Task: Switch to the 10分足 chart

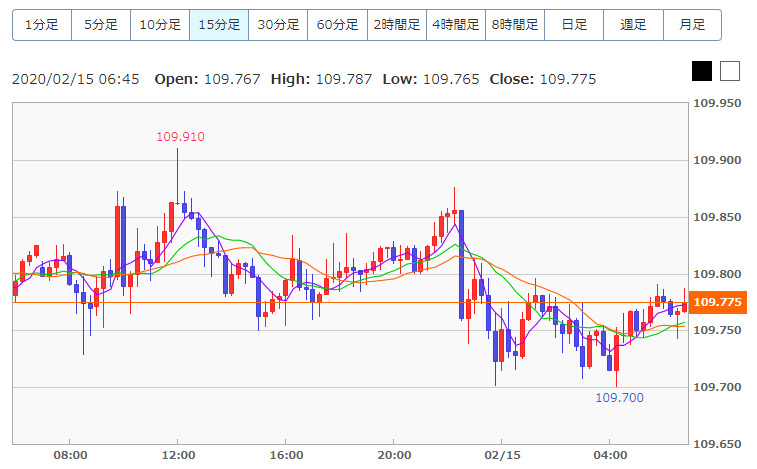Action: [160, 25]
